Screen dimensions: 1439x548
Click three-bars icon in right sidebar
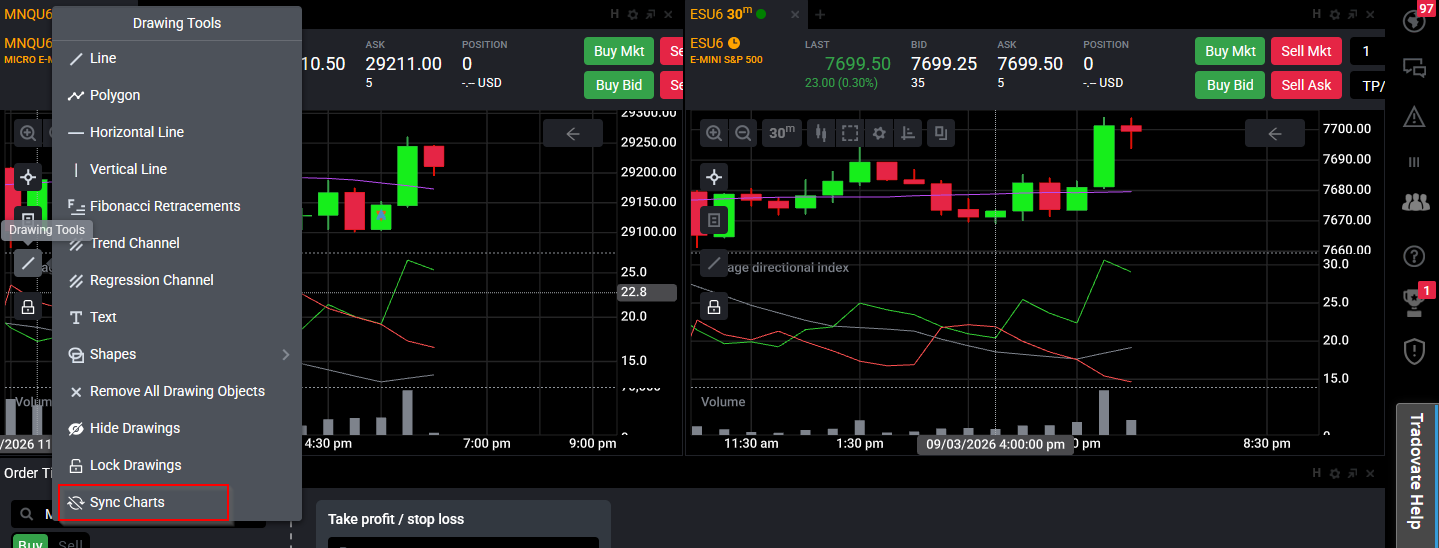[x=1414, y=162]
